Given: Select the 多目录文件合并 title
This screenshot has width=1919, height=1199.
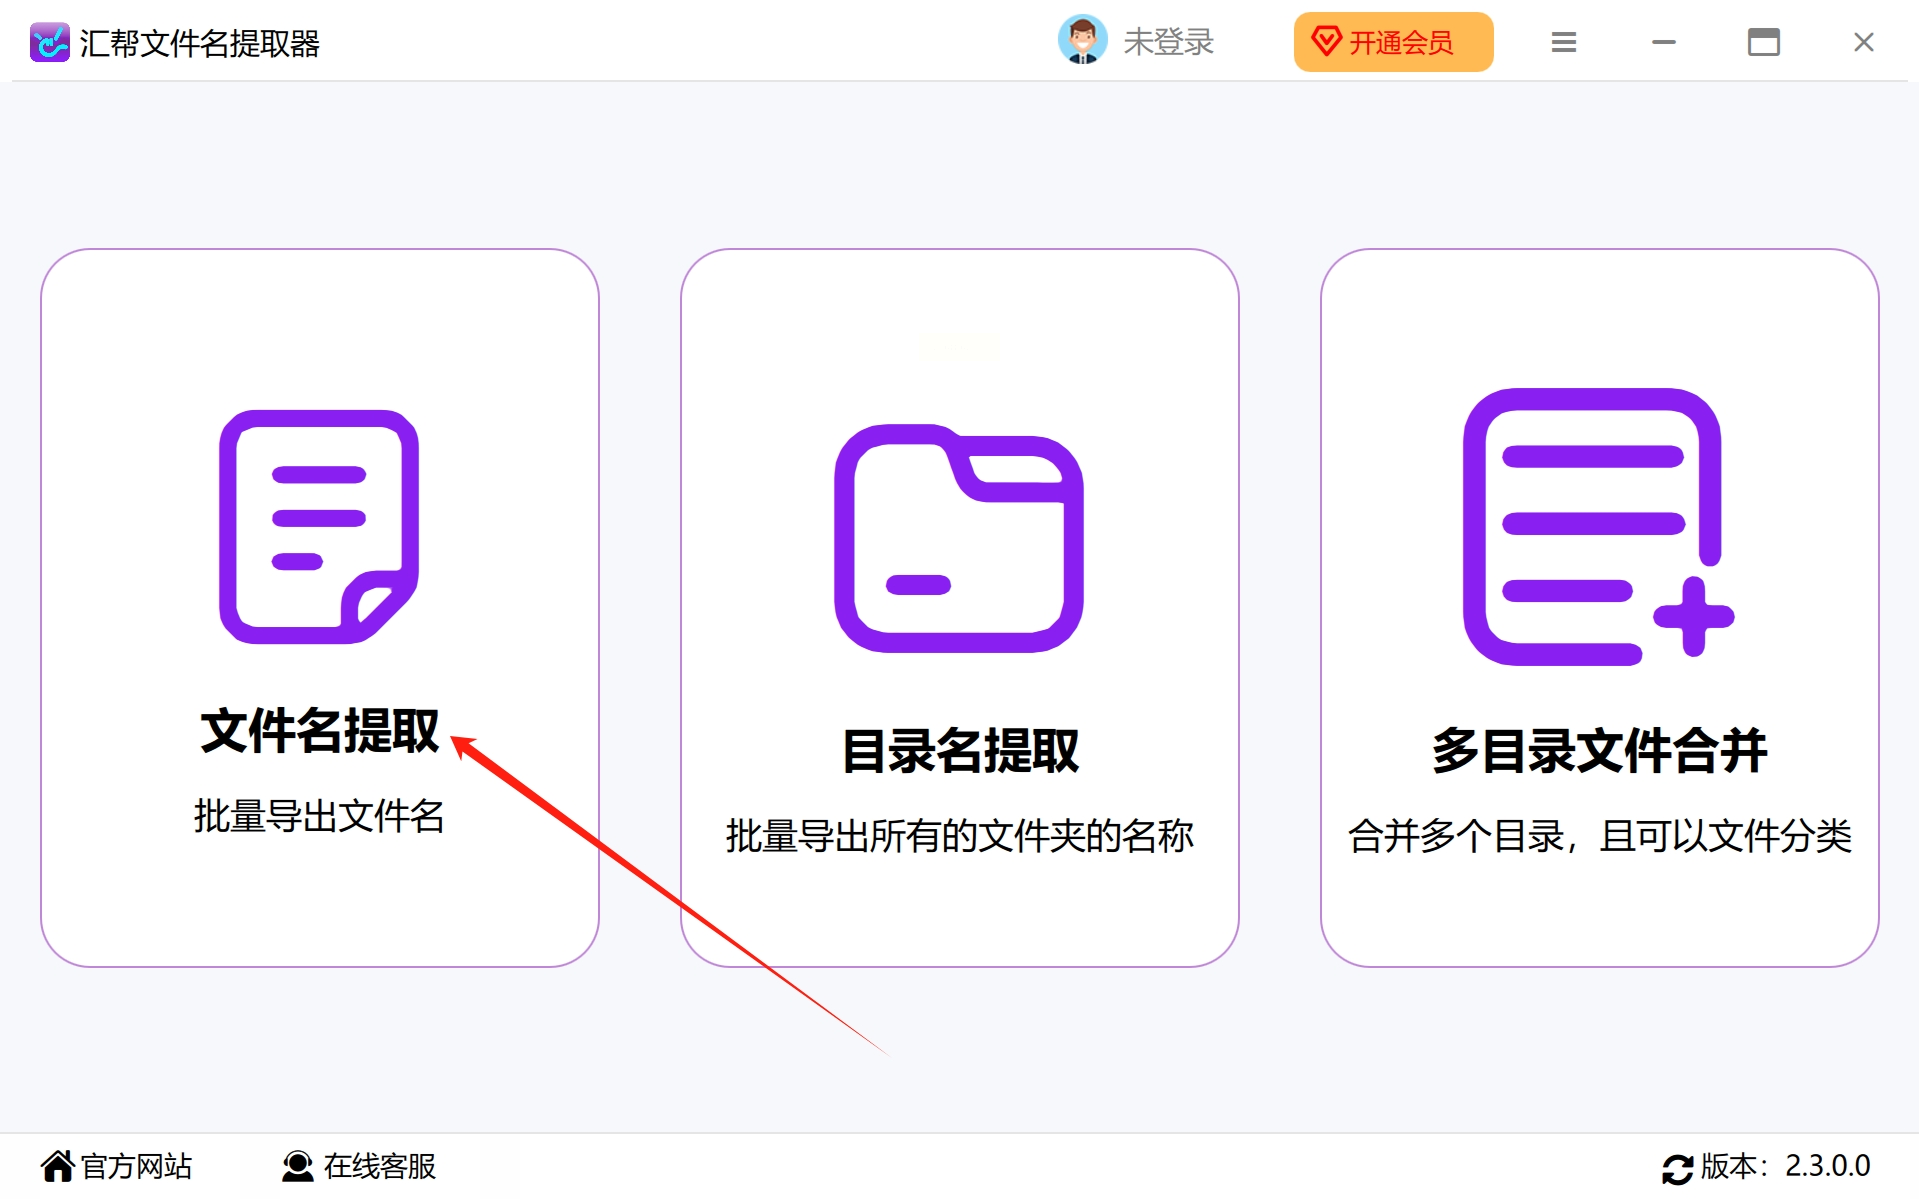Looking at the screenshot, I should click(x=1599, y=750).
